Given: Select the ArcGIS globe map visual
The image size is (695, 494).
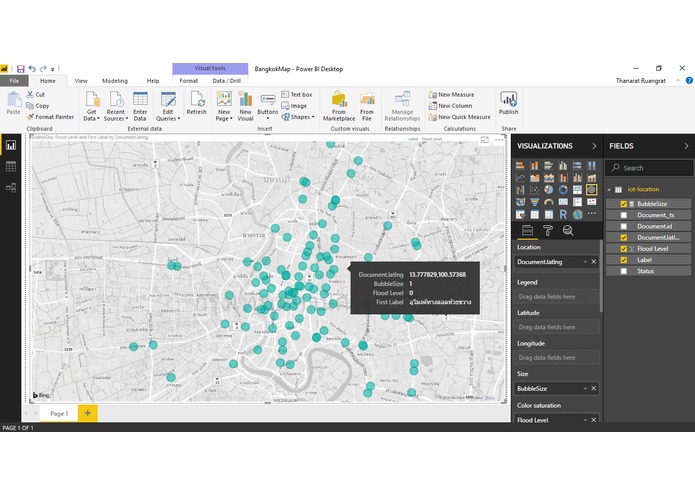Looking at the screenshot, I should [x=577, y=214].
